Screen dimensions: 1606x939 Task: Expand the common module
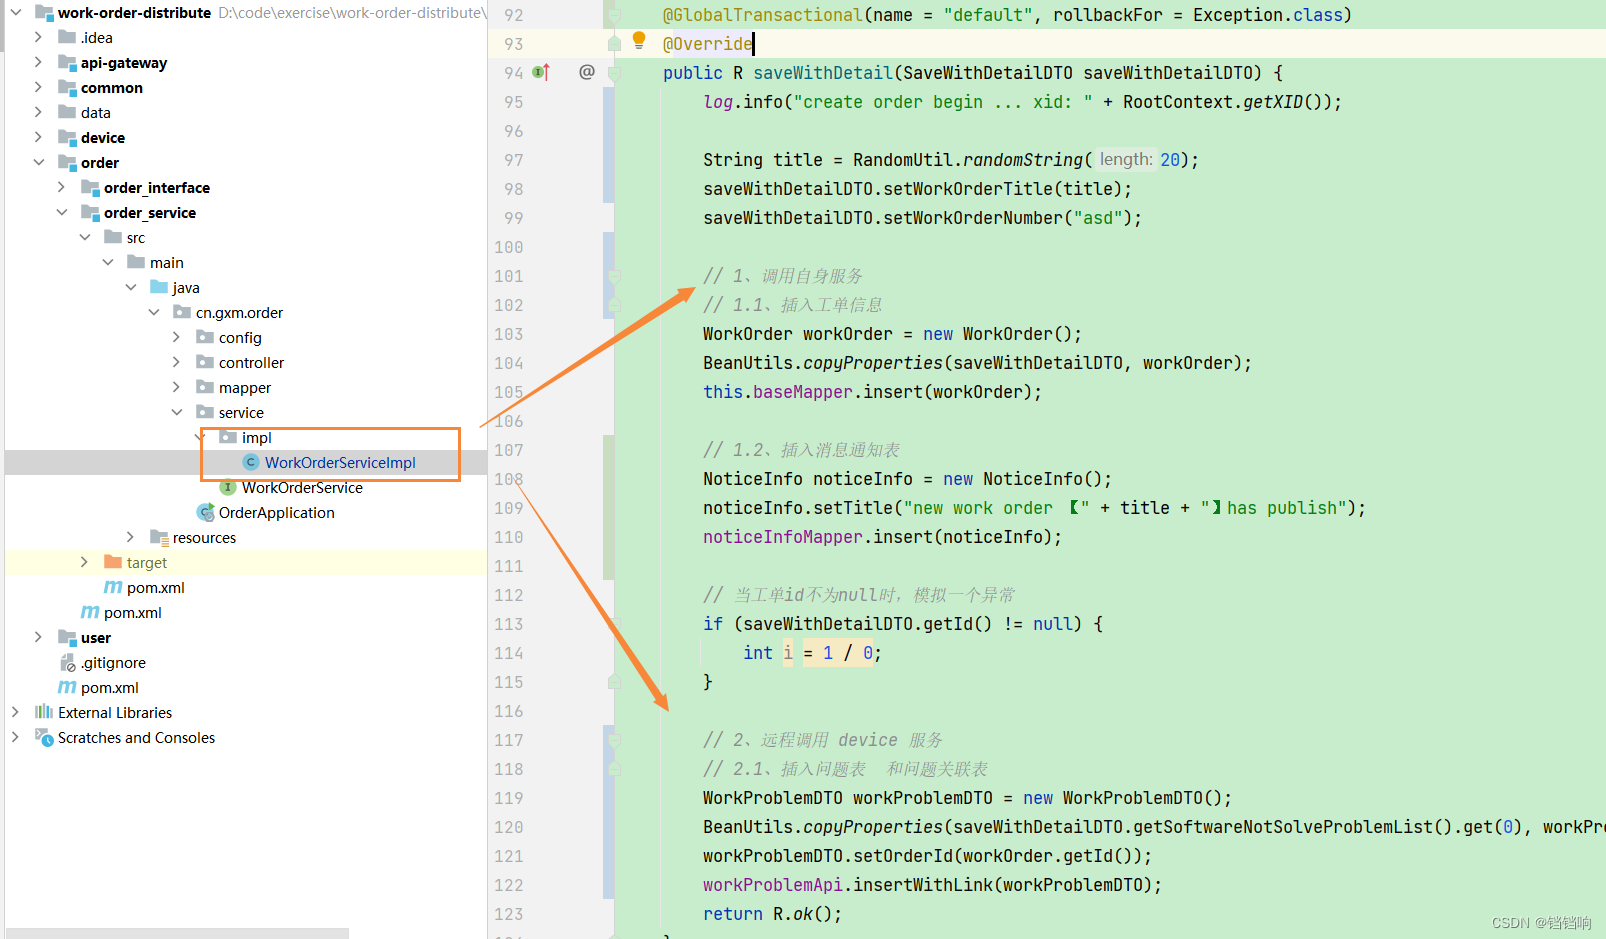[x=38, y=87]
